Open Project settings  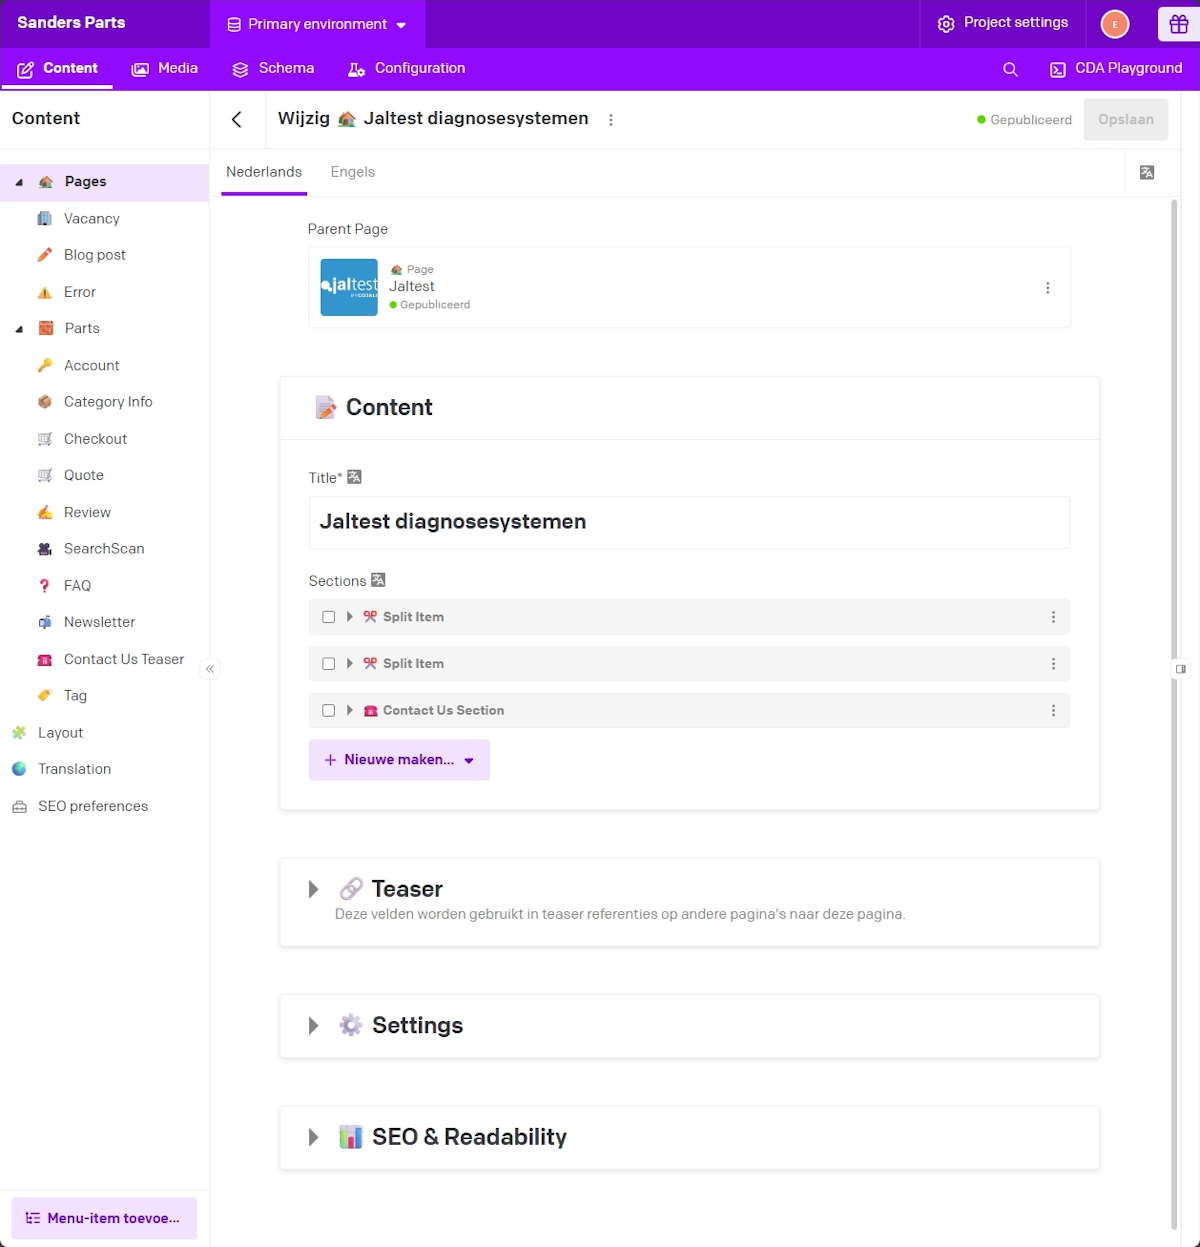(x=1003, y=23)
